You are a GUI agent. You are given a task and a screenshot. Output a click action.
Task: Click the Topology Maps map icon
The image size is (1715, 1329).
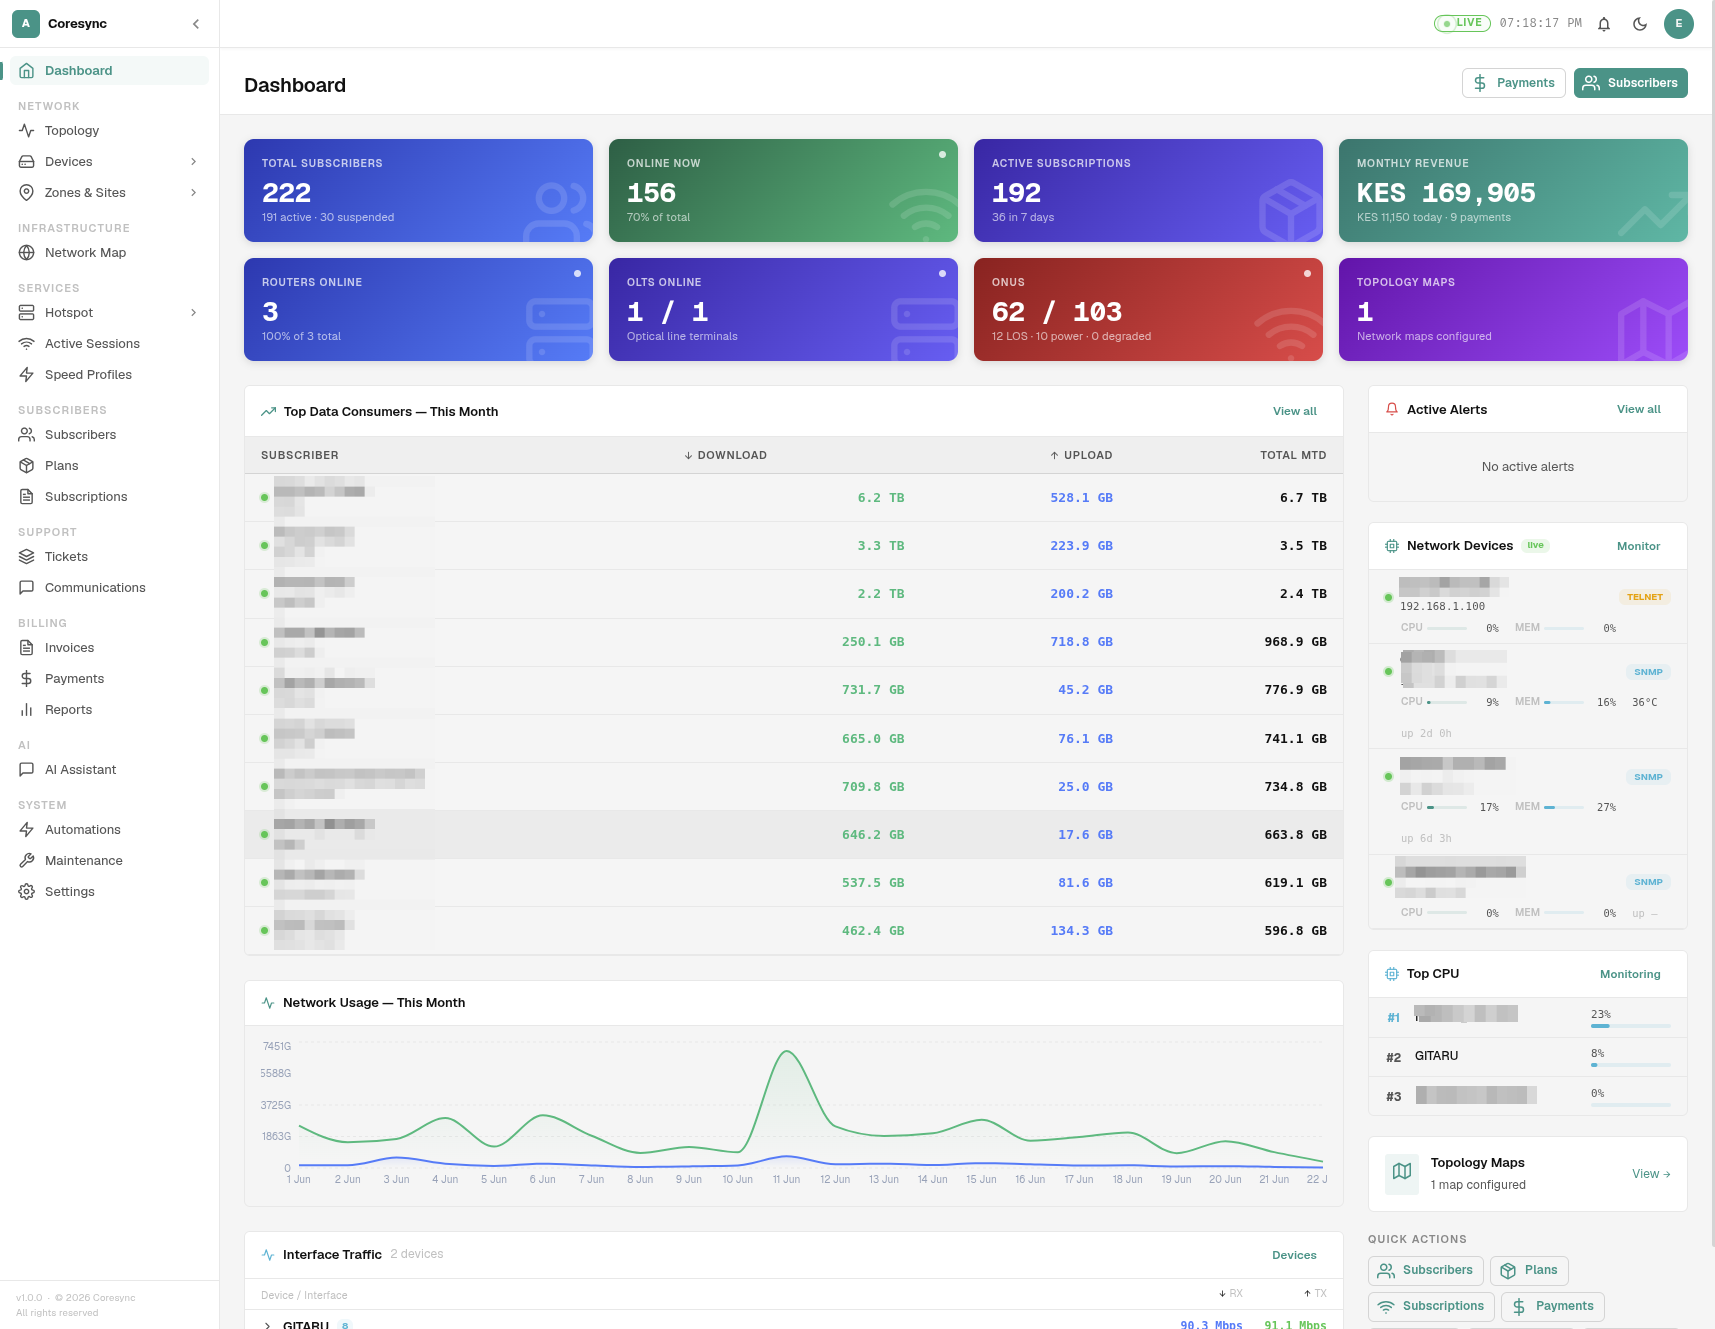coord(1402,1173)
